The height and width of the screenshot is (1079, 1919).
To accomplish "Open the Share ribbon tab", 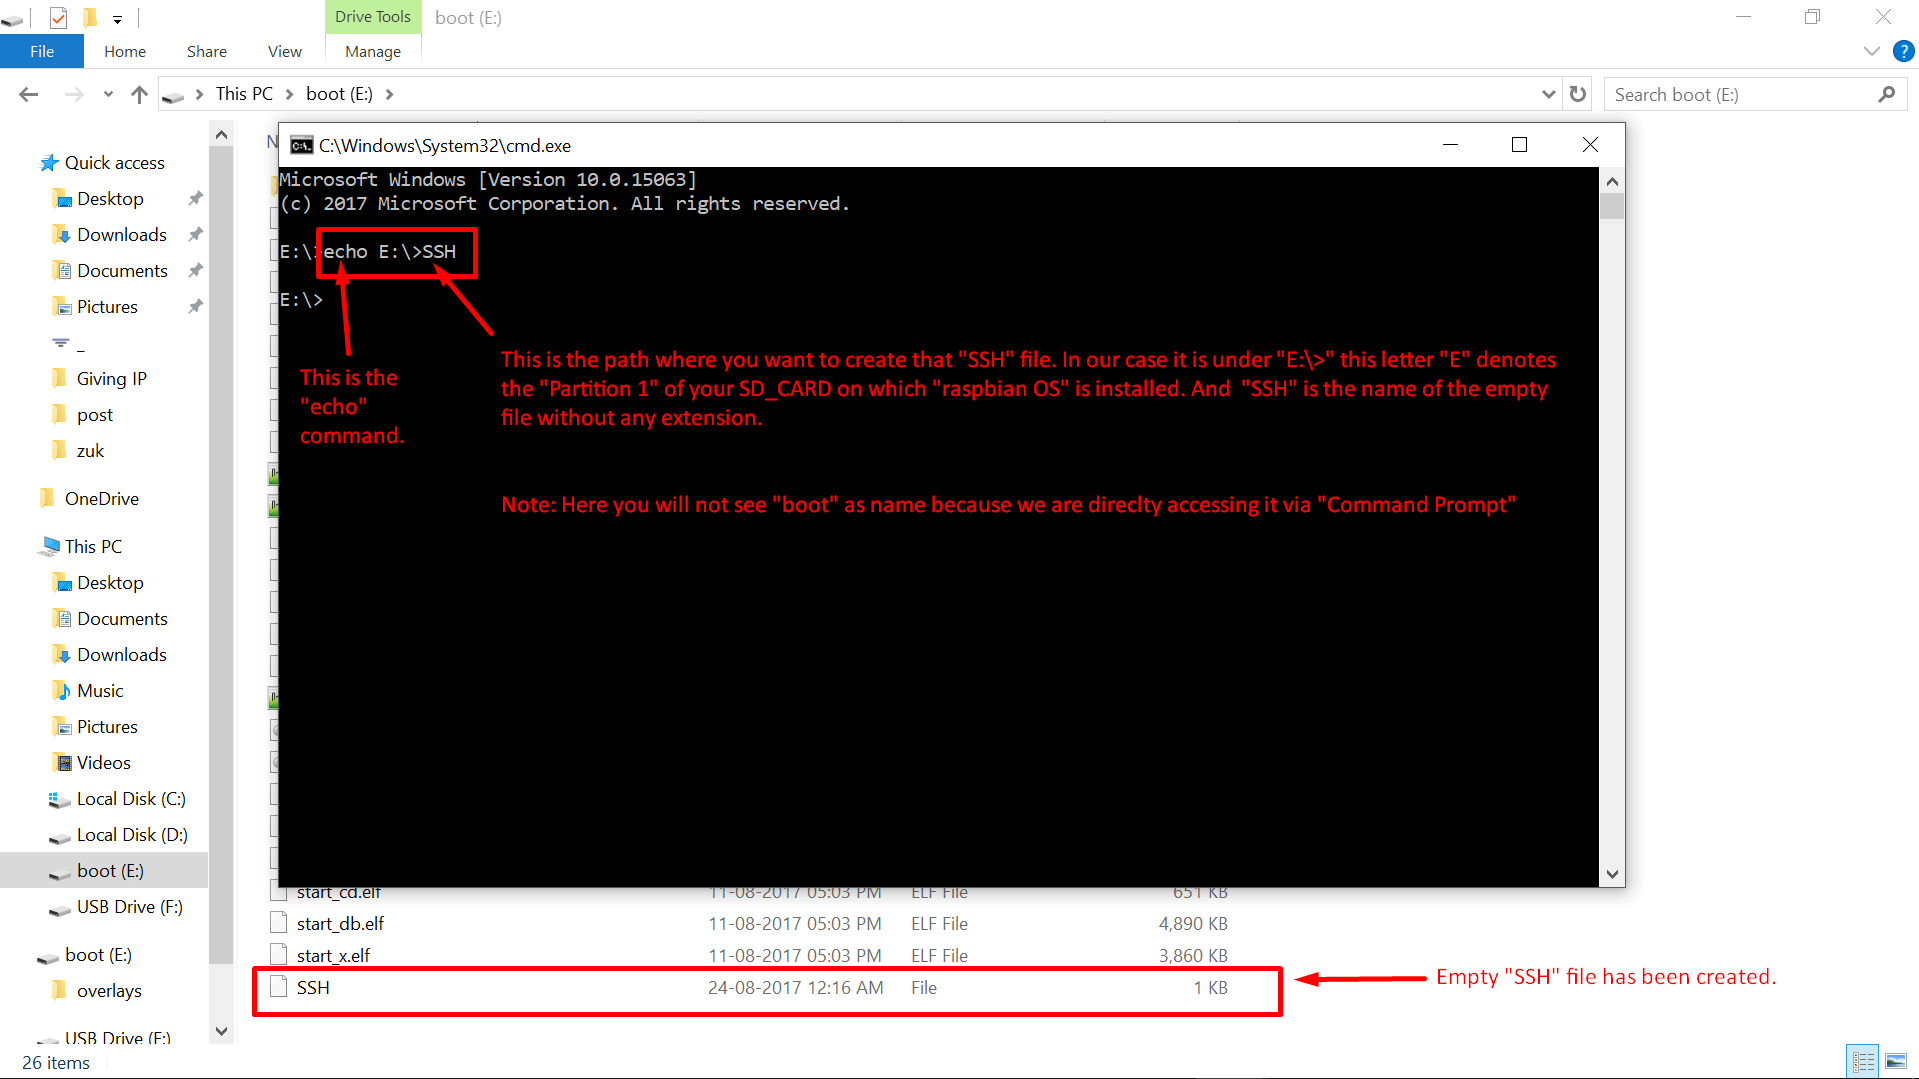I will pos(207,51).
